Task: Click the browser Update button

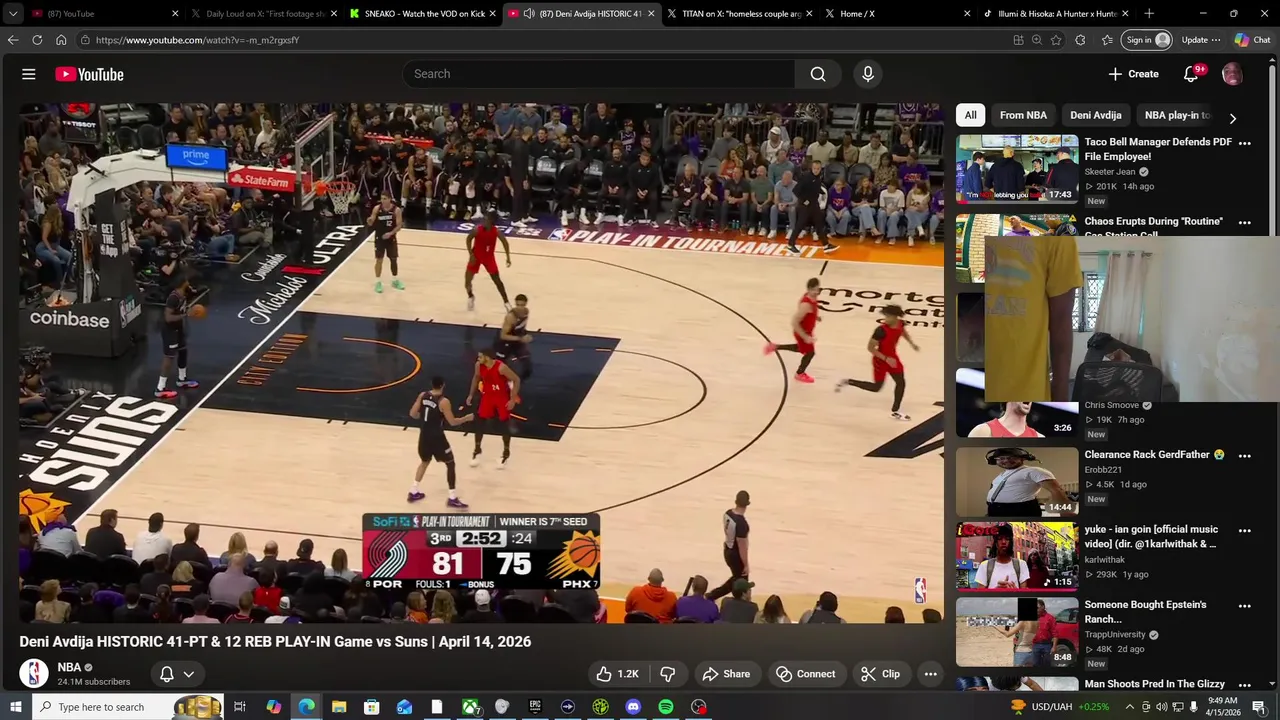Action: pyautogui.click(x=1194, y=40)
